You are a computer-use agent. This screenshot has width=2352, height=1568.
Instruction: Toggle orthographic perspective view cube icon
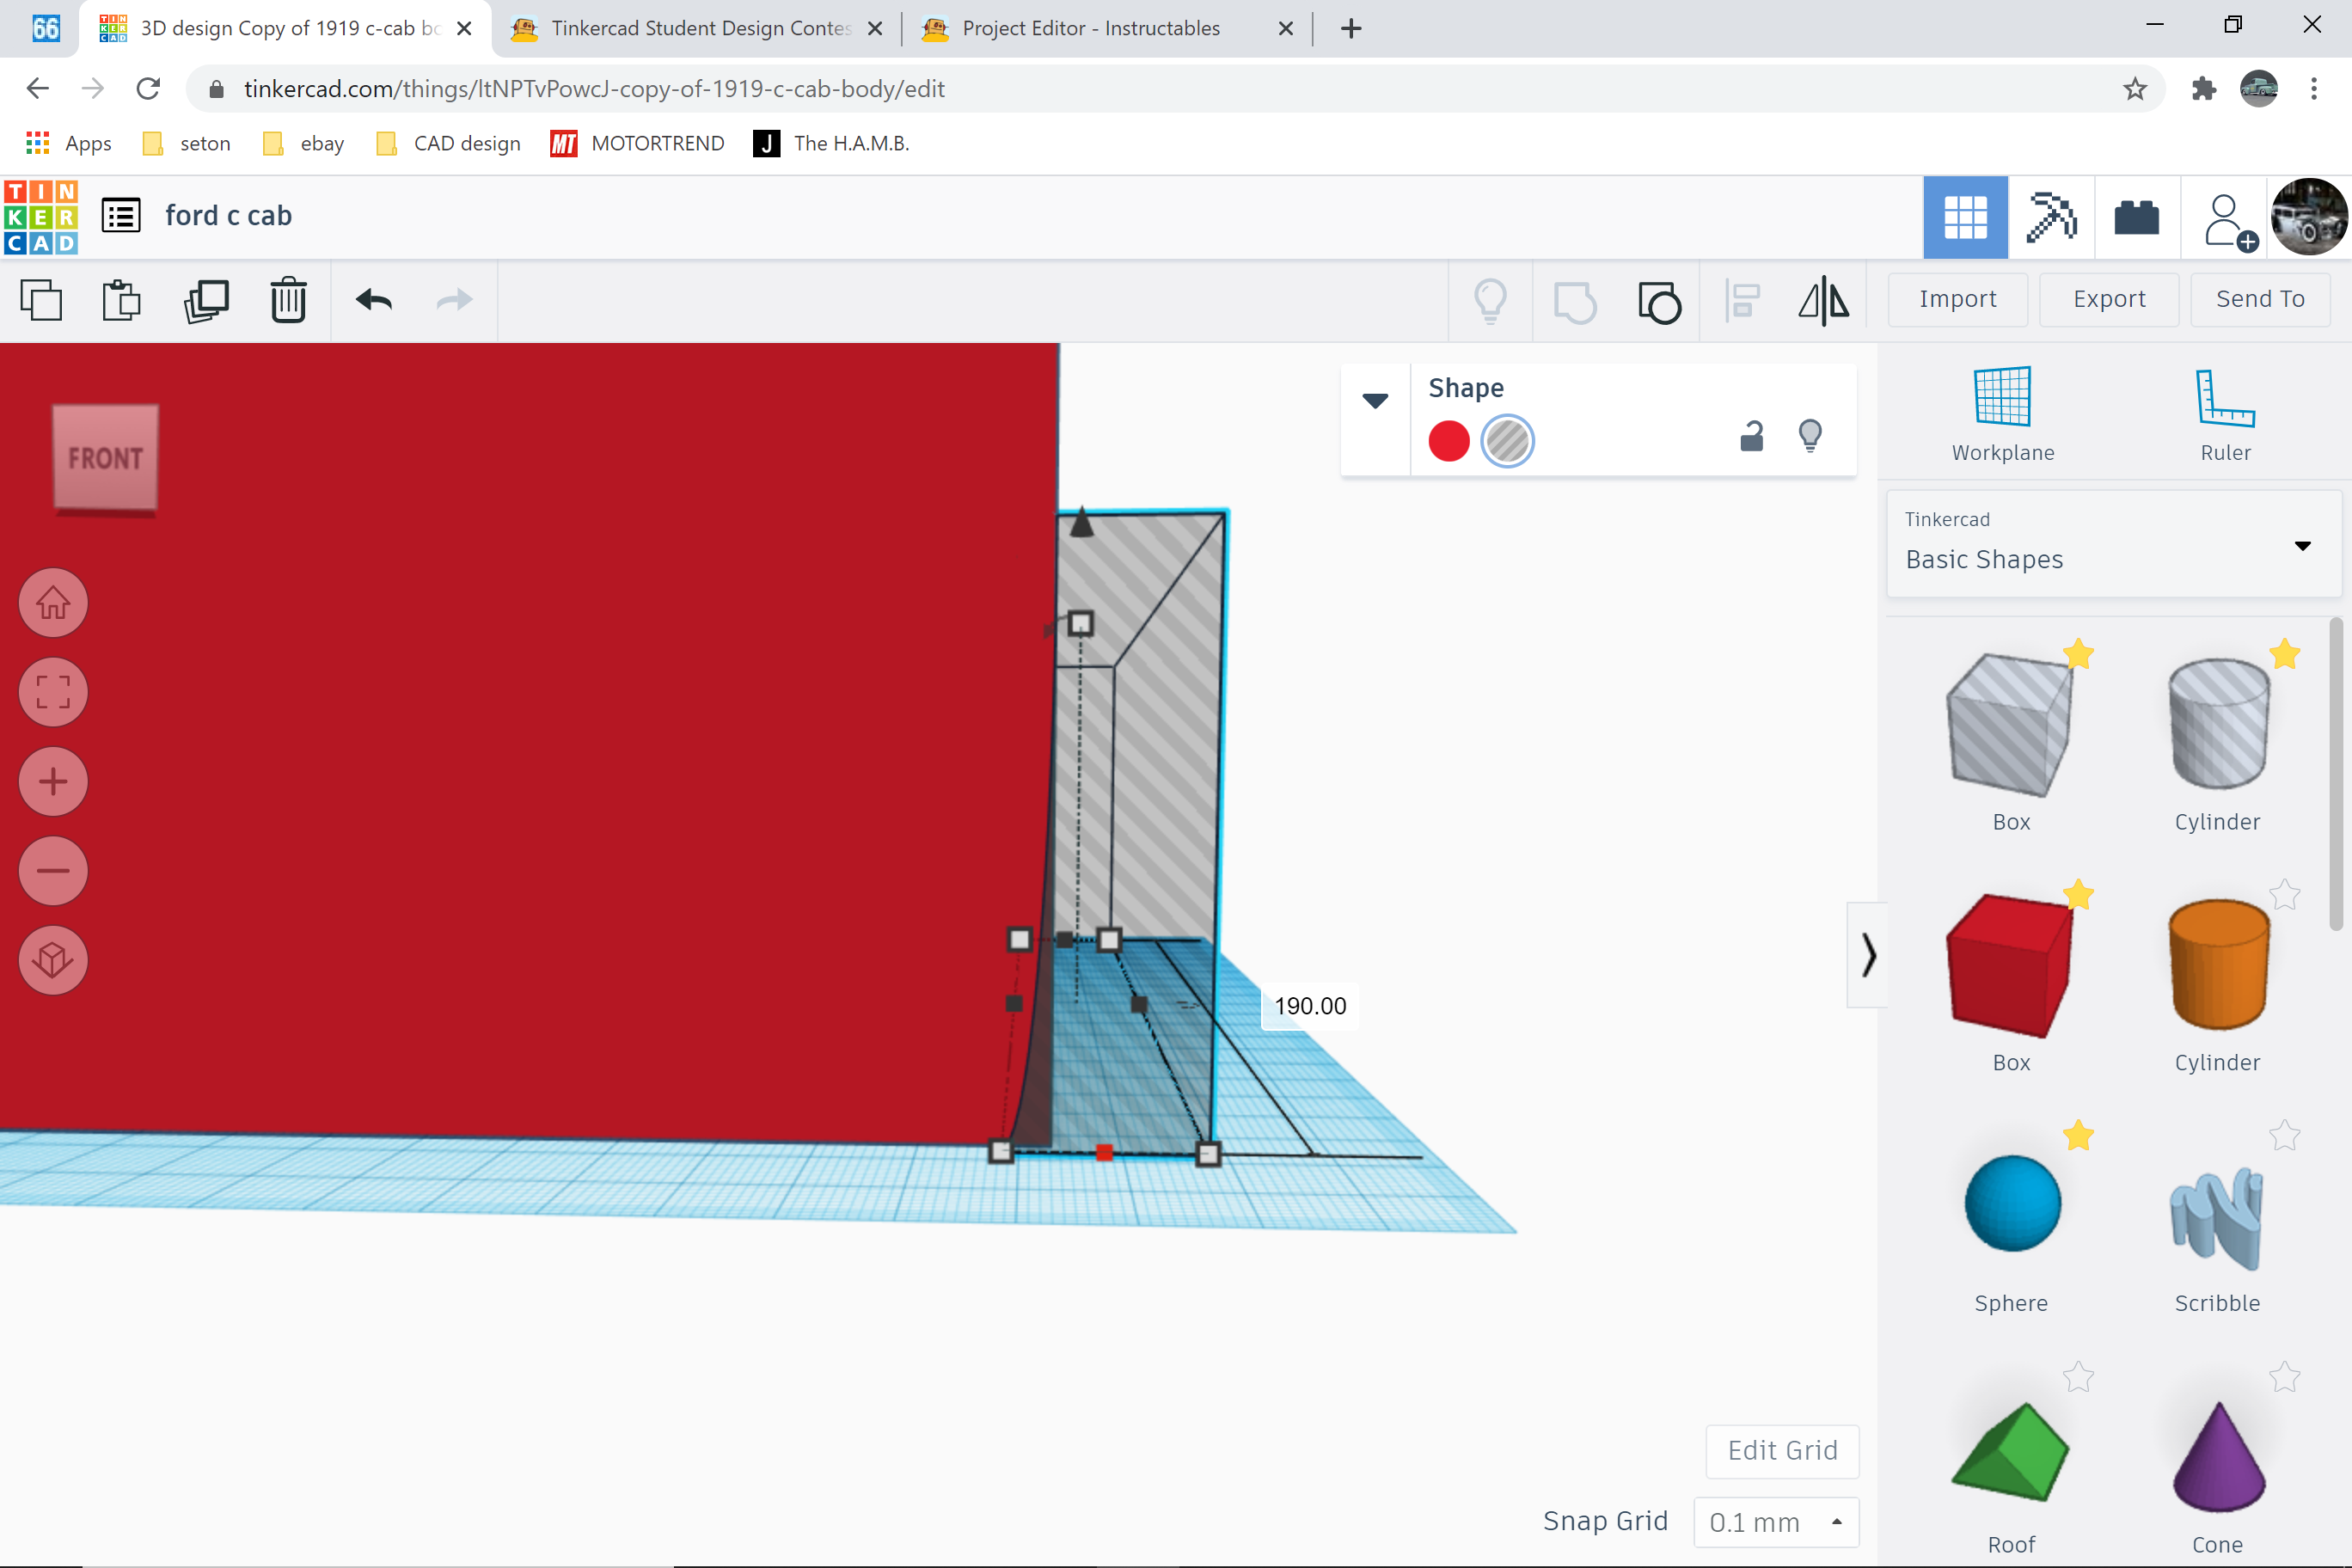53,960
